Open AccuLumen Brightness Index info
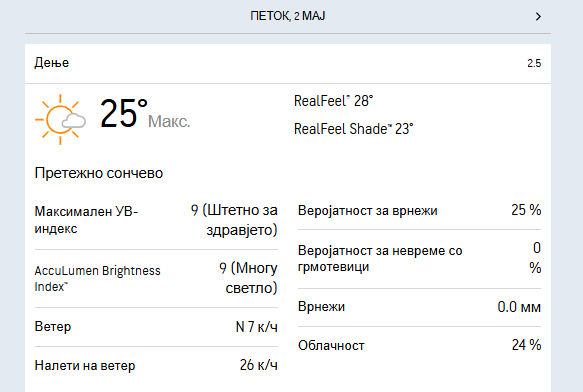 point(97,279)
